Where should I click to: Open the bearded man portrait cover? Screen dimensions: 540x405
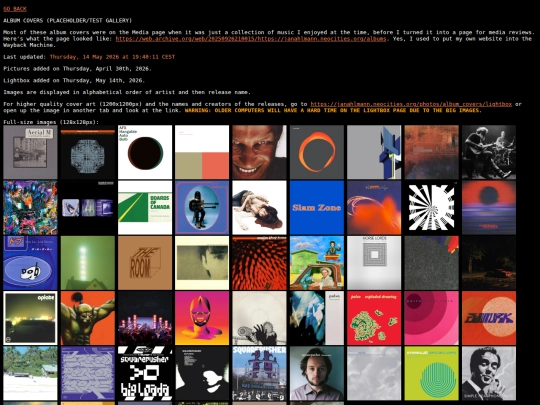click(317, 373)
